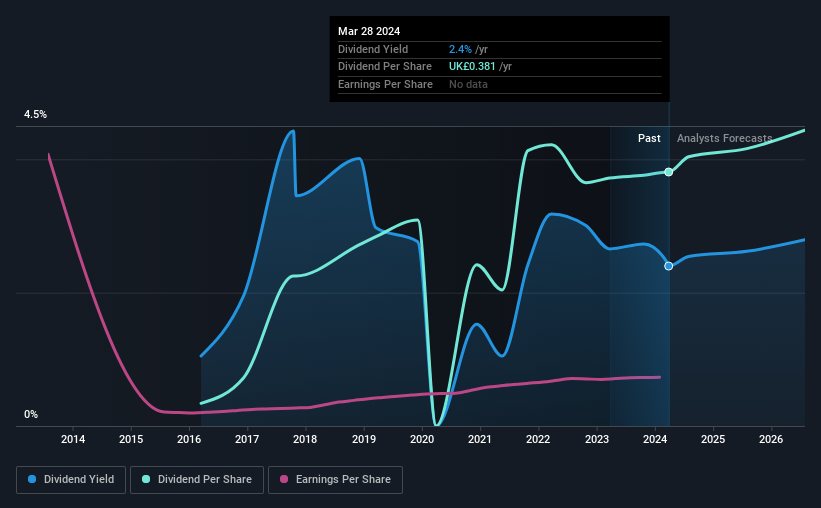The width and height of the screenshot is (821, 508).
Task: Toggle the Dividend Yield legend button
Action: coord(71,480)
